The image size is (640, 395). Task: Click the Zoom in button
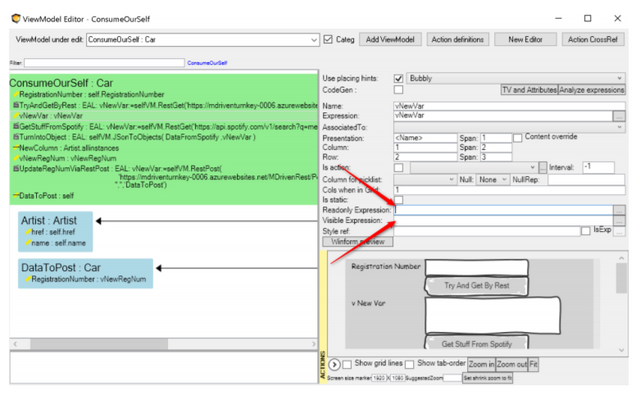click(481, 364)
